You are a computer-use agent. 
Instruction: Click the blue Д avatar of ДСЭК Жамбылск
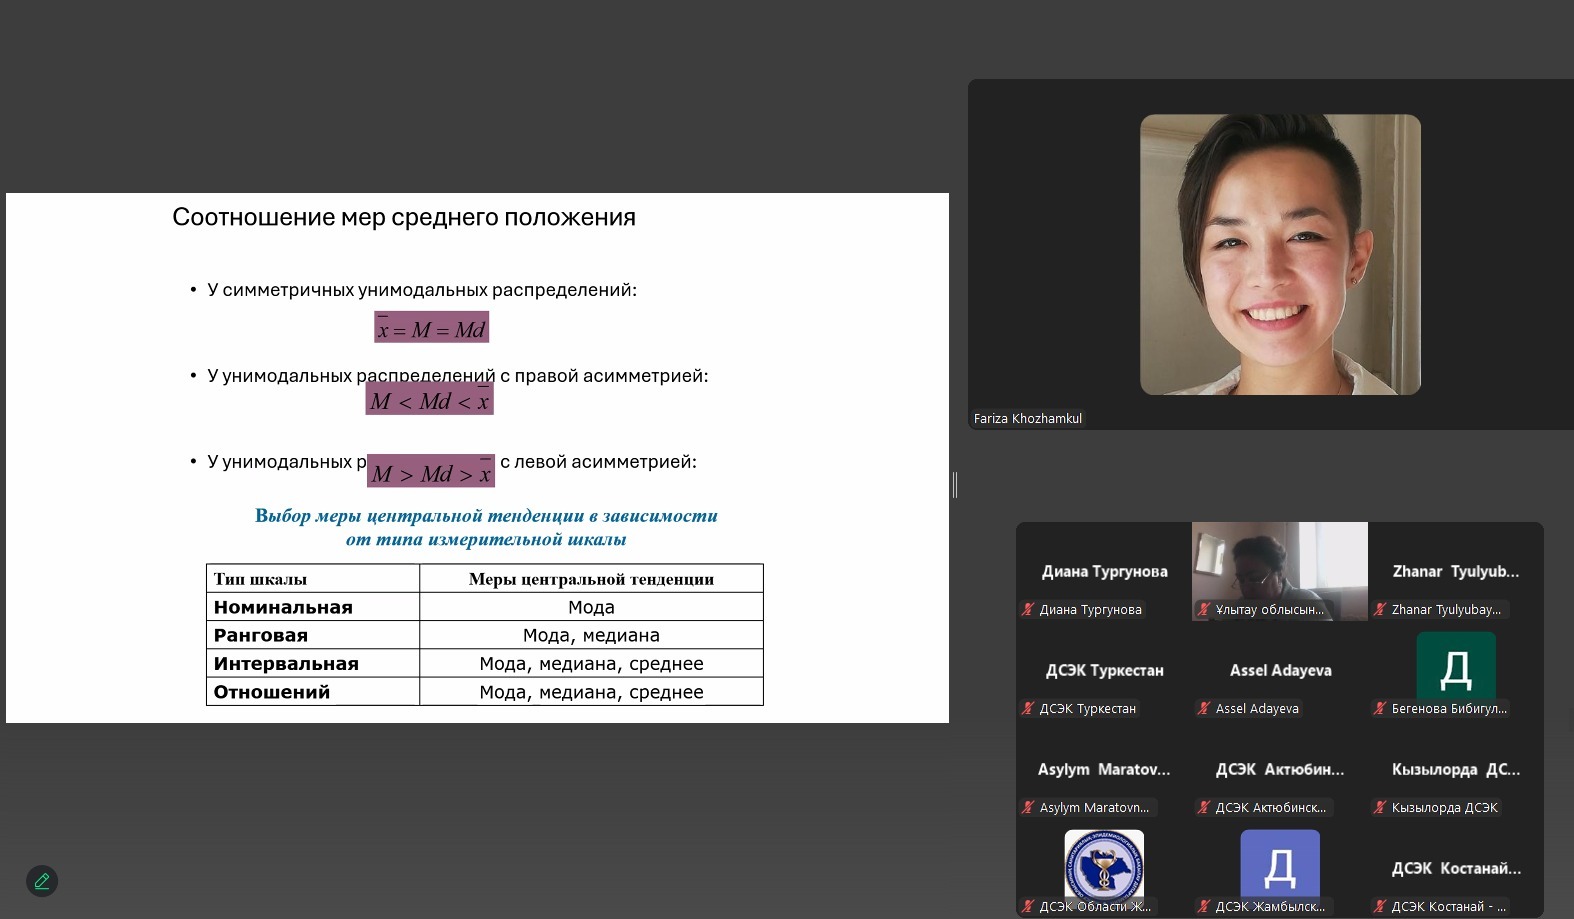click(1279, 864)
